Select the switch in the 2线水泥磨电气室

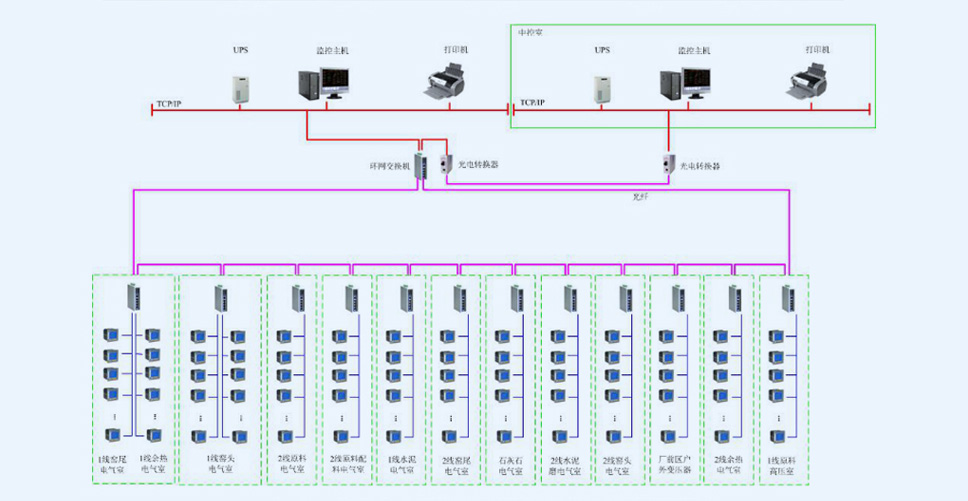pyautogui.click(x=570, y=298)
